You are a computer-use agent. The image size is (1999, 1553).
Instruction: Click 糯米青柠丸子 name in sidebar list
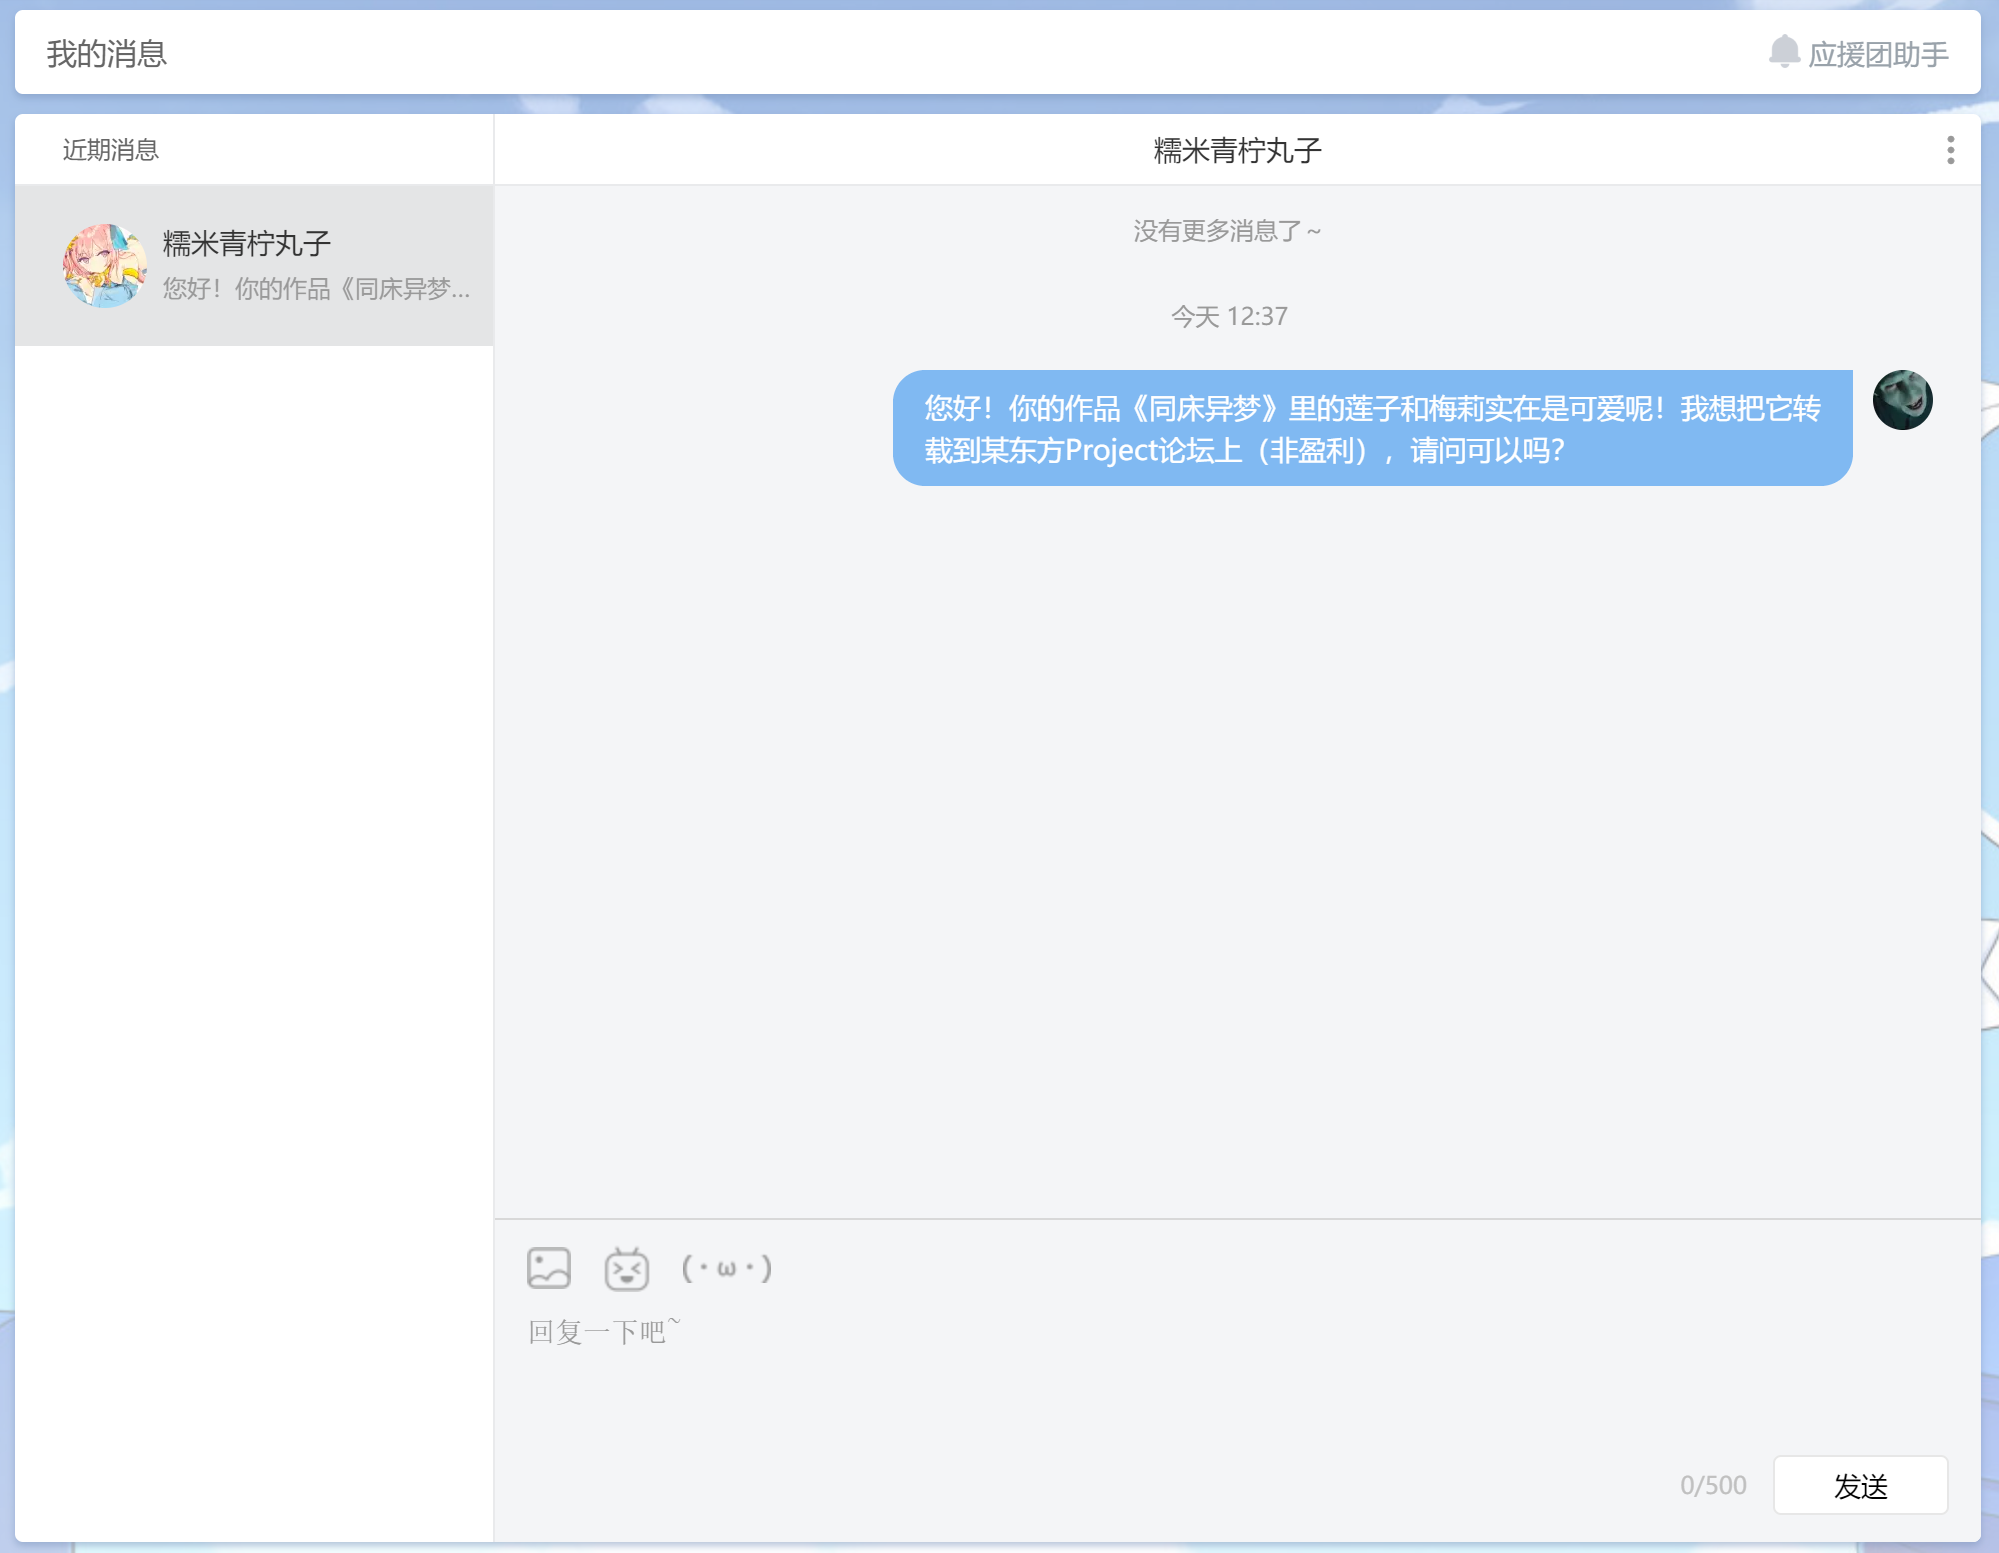247,243
